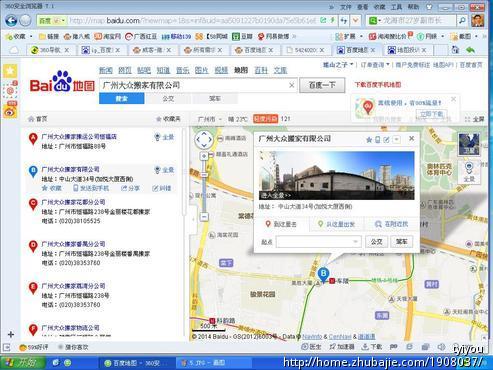
Task: Zoom in with the map plus button
Action: [204, 156]
